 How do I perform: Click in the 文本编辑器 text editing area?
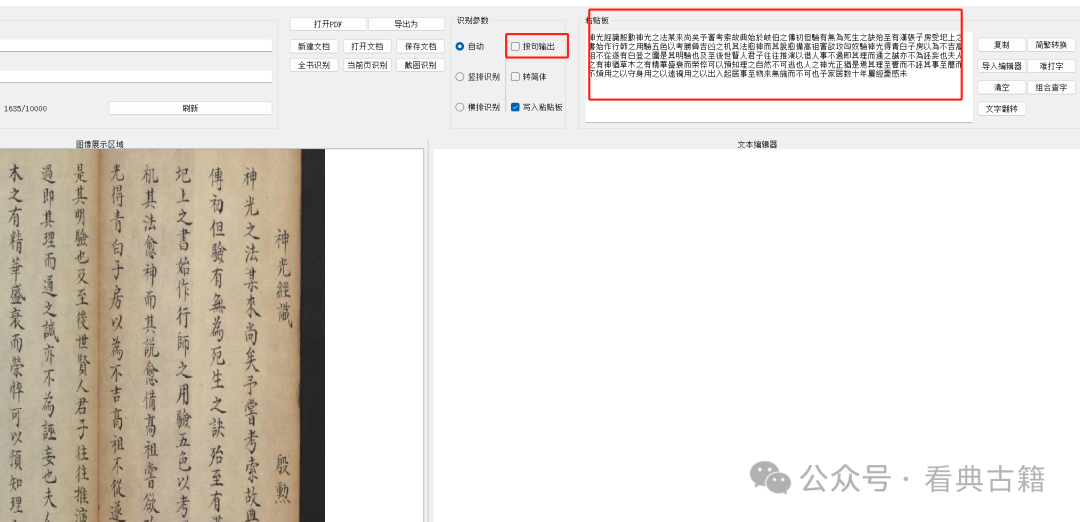[756, 335]
